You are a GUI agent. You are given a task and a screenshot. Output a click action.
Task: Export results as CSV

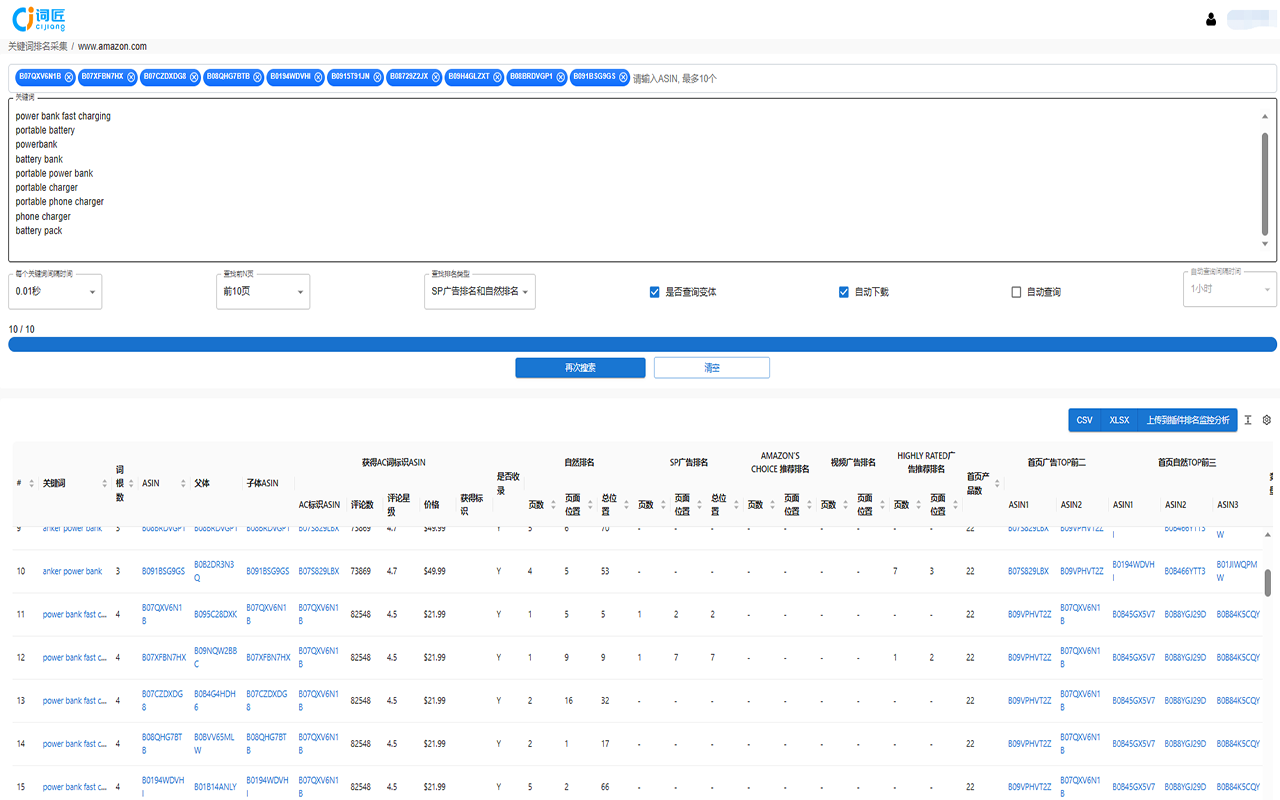1084,420
